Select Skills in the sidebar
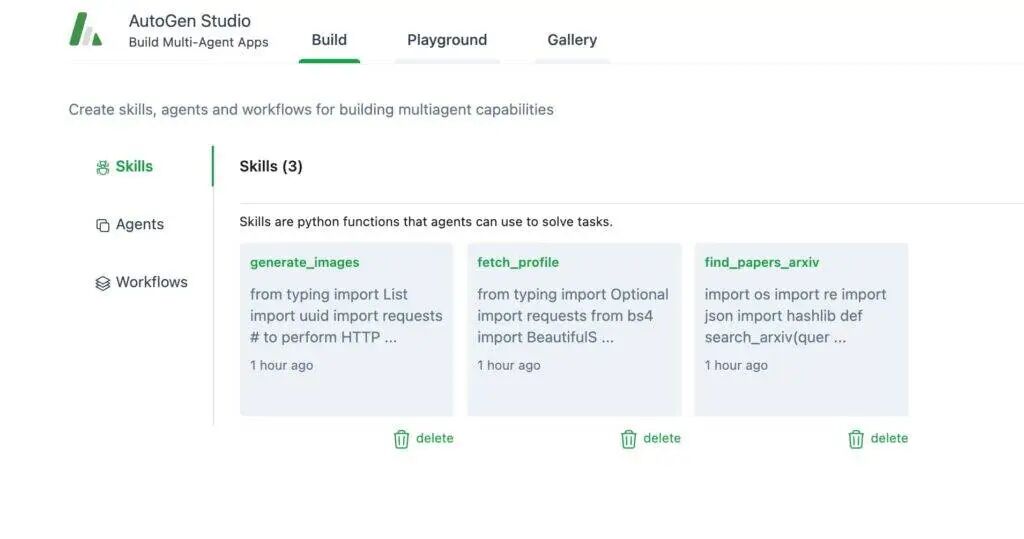 pos(134,167)
